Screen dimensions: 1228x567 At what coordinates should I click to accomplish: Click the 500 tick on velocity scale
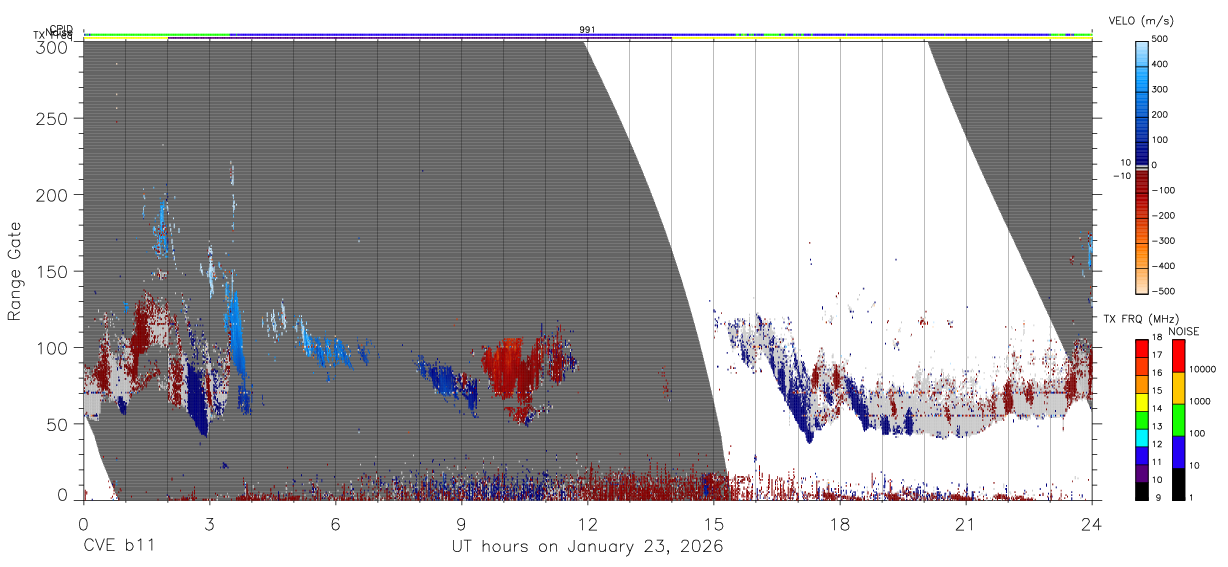point(1162,40)
